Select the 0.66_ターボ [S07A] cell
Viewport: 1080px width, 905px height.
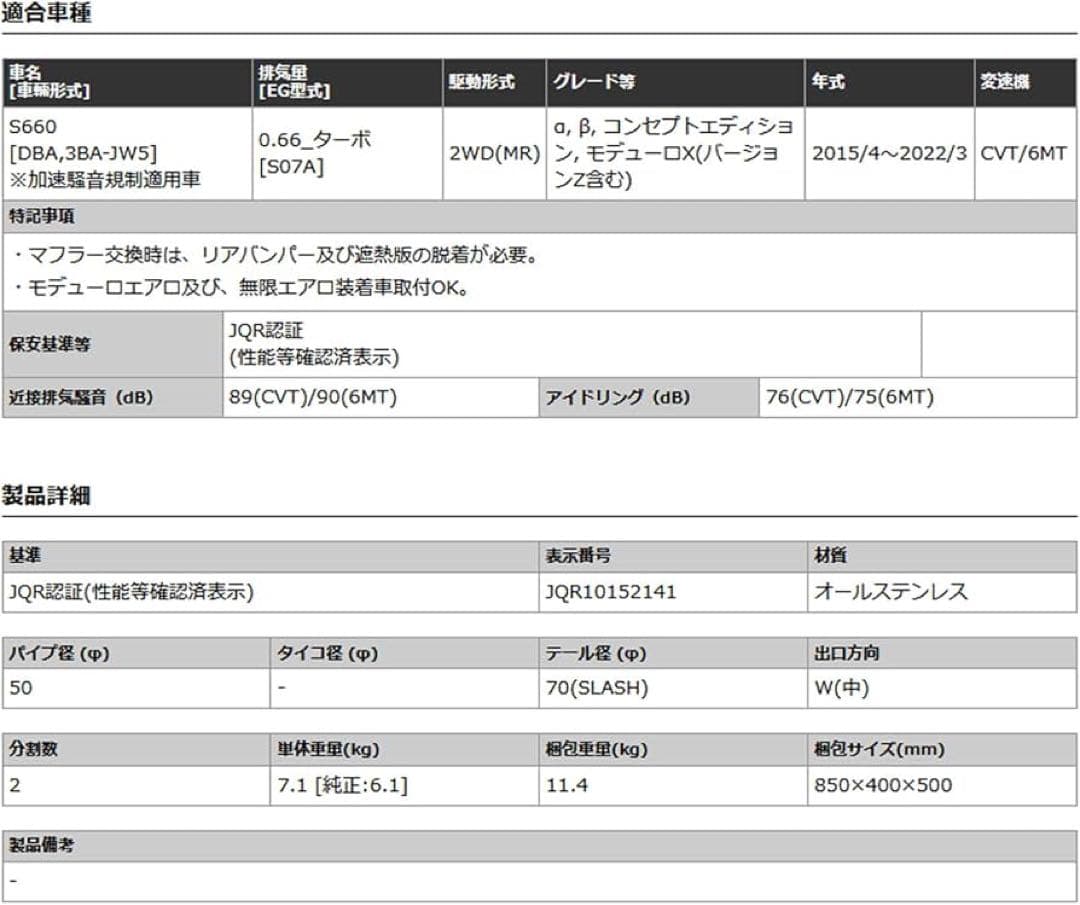tap(348, 153)
